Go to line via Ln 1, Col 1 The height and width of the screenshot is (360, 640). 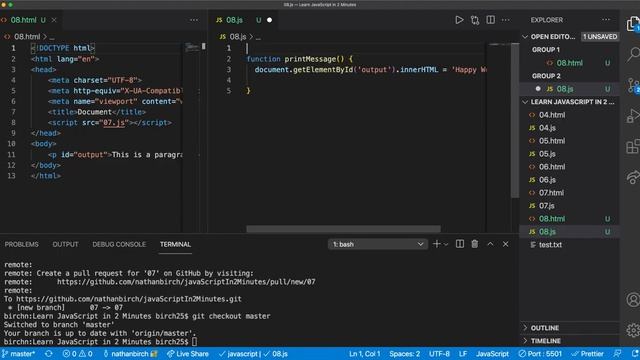364,354
